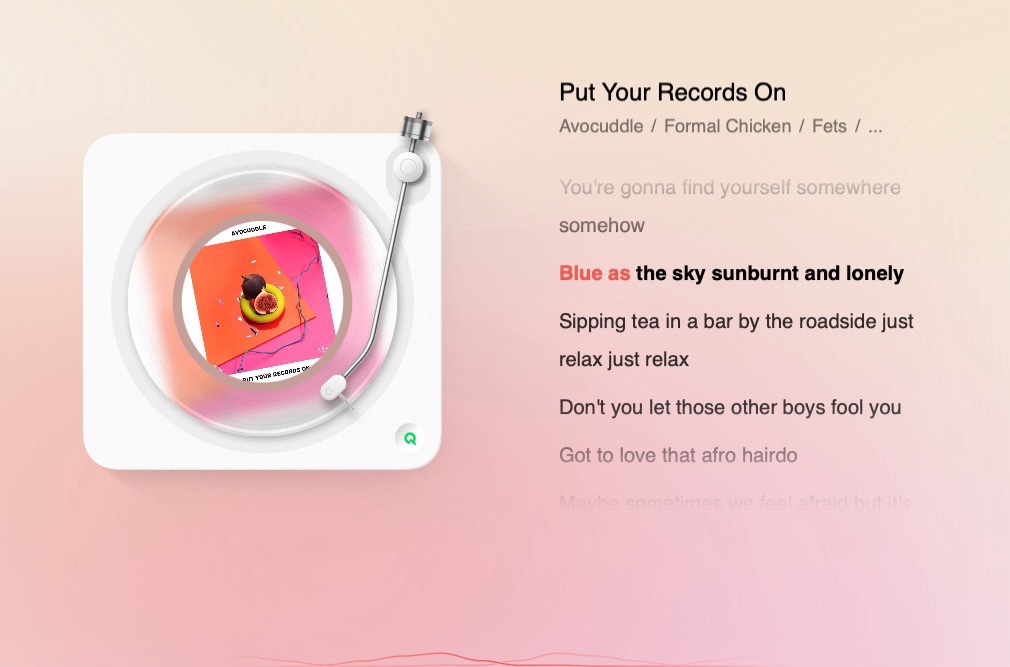Click the round tonearm pivot knob
This screenshot has height=667, width=1010.
(x=408, y=167)
